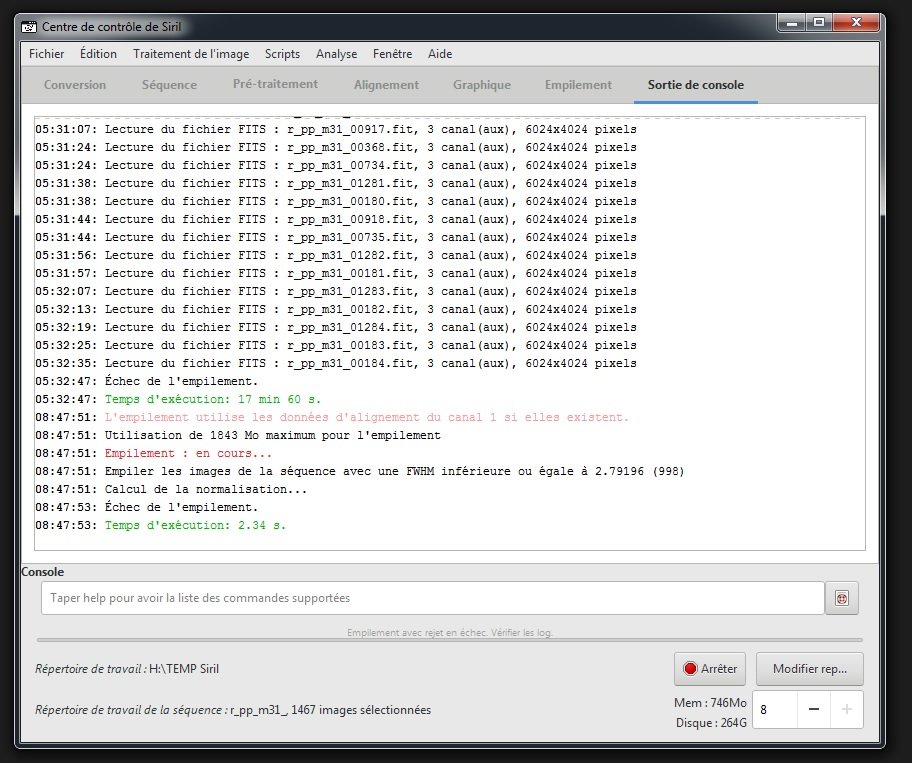Click the Modifier rep... button

coord(810,669)
